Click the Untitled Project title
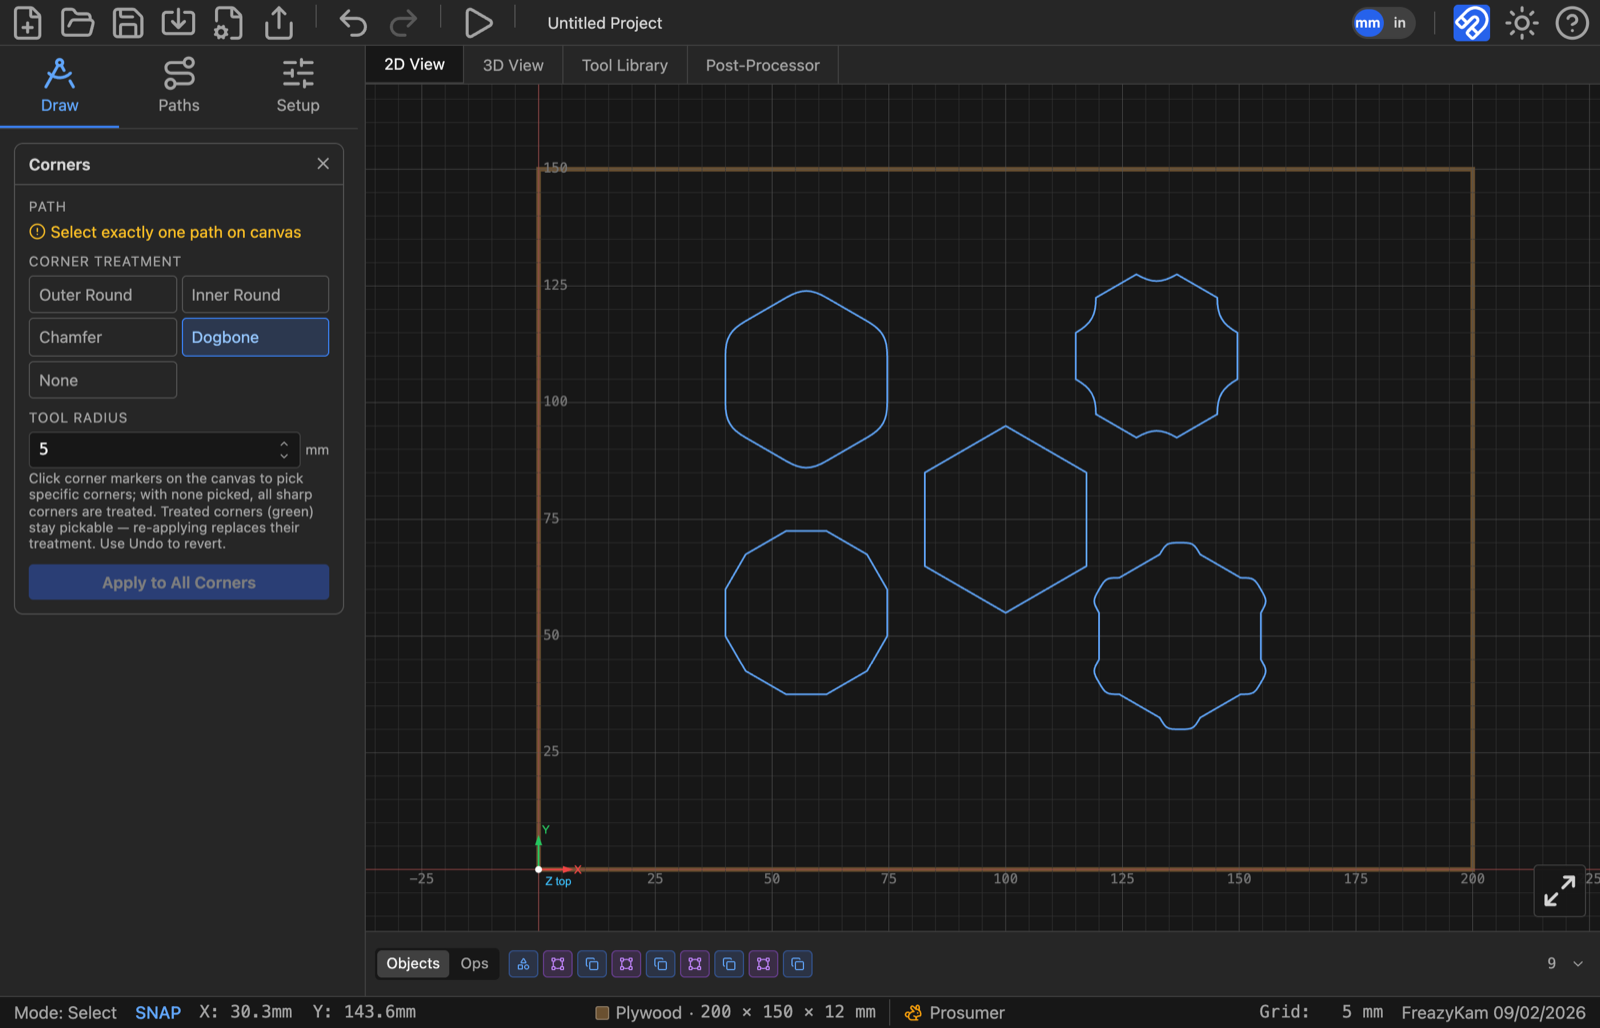Viewport: 1600px width, 1028px height. click(604, 23)
